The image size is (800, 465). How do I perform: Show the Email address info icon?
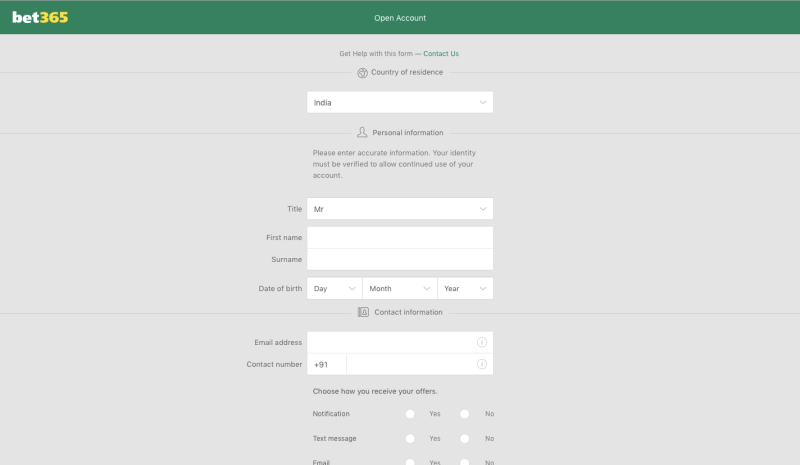tap(482, 342)
